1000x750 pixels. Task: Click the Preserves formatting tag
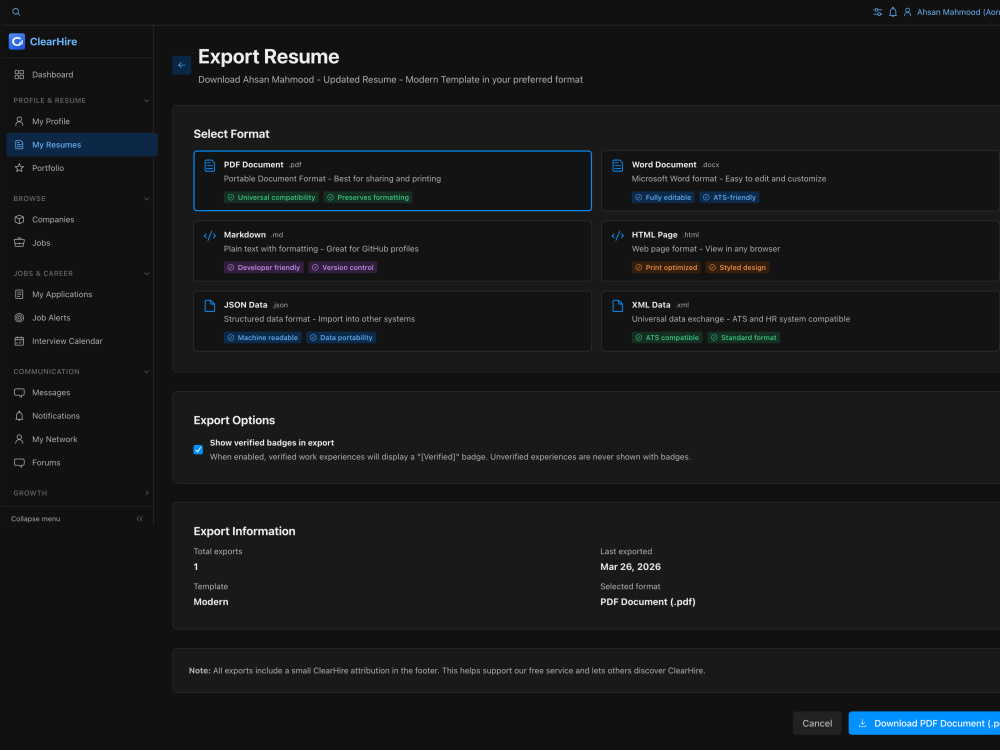click(368, 198)
